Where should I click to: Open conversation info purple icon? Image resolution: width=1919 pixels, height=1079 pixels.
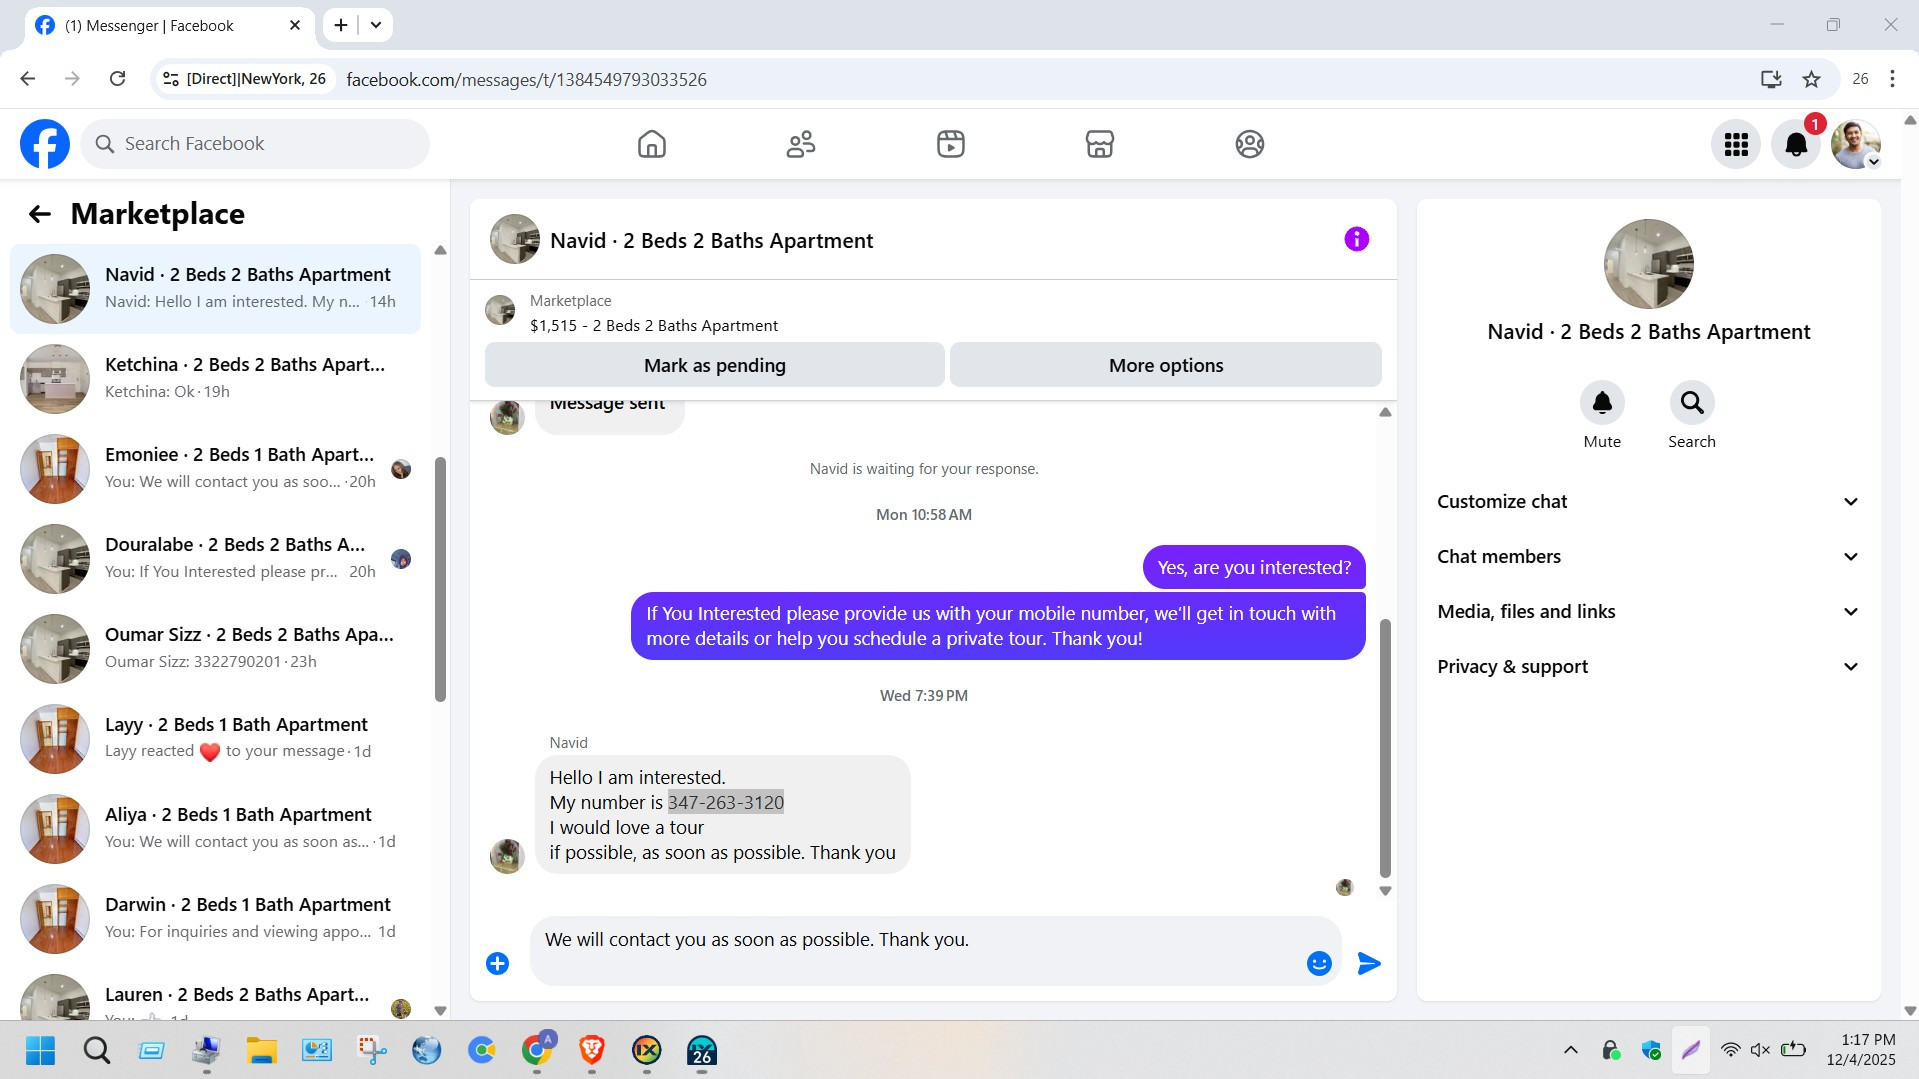pyautogui.click(x=1356, y=239)
